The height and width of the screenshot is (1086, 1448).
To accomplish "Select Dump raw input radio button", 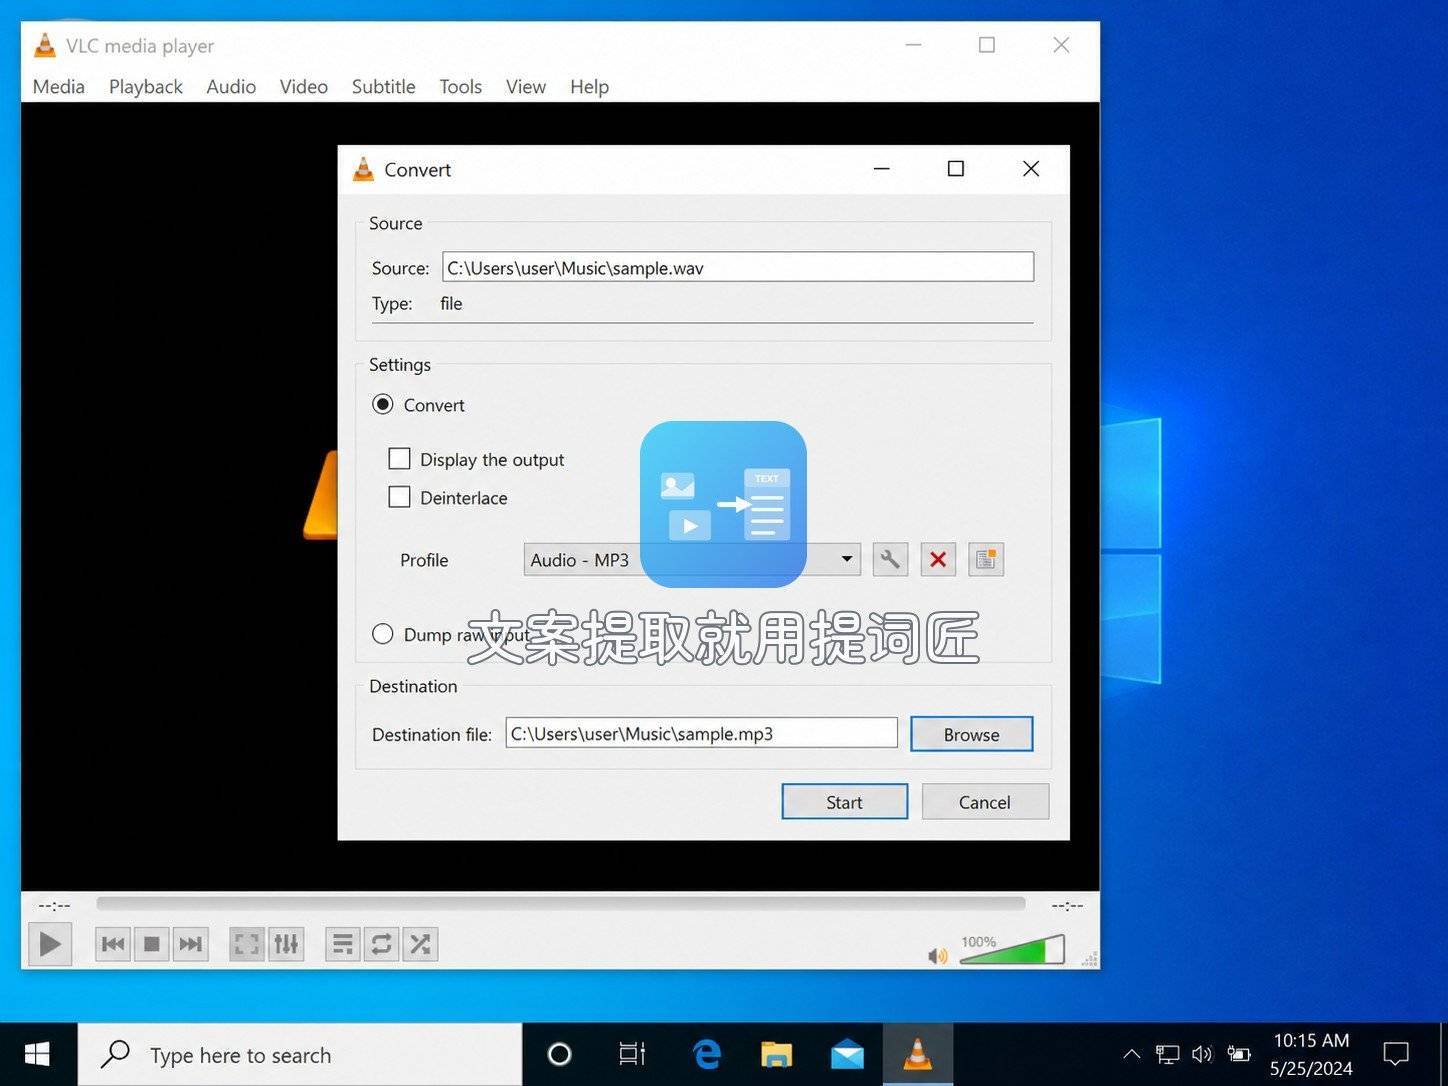I will (382, 634).
